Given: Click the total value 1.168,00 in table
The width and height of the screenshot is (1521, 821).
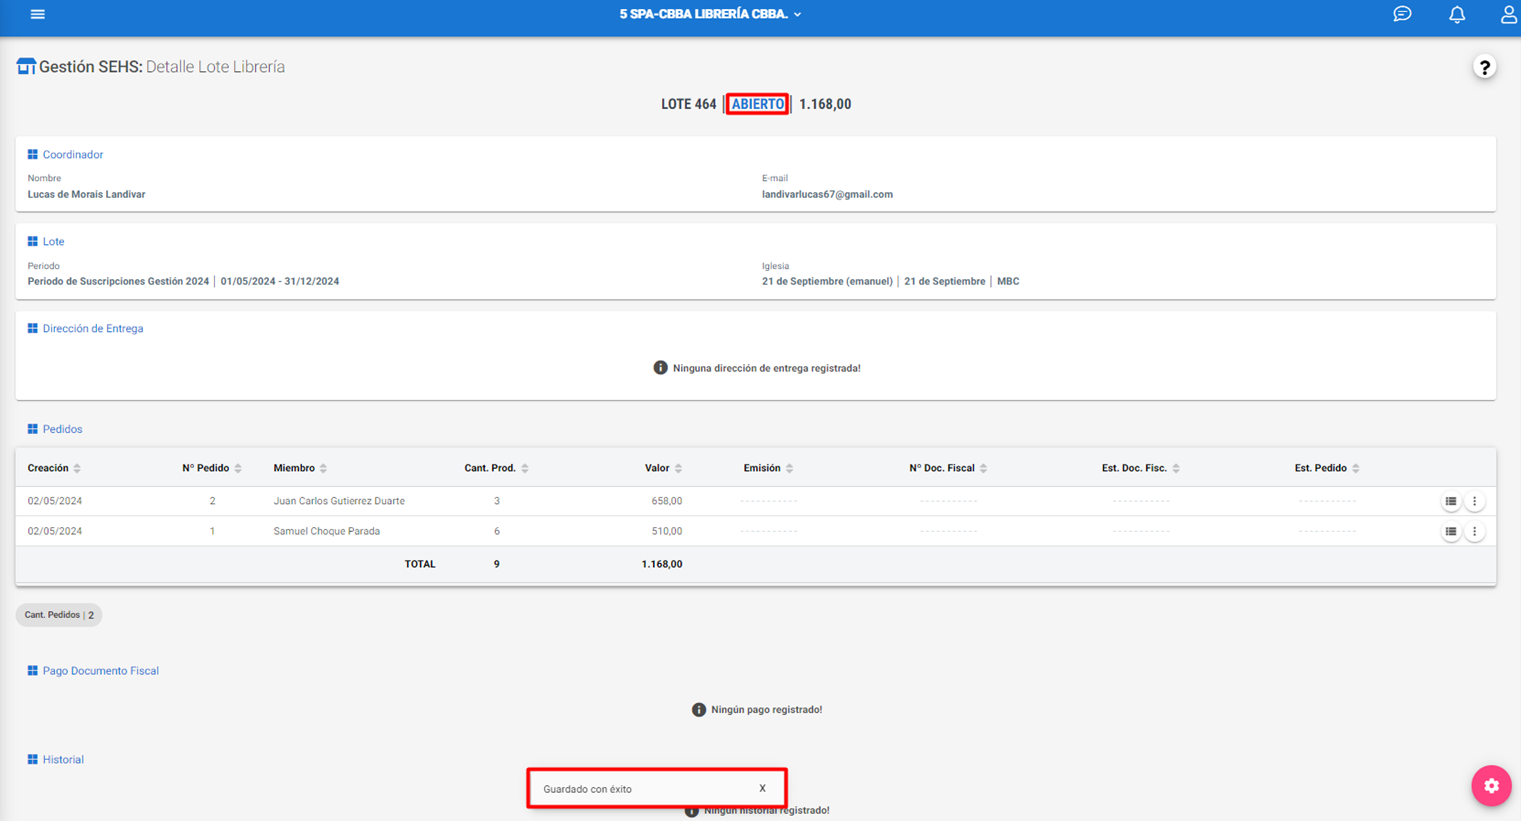Looking at the screenshot, I should 662,564.
